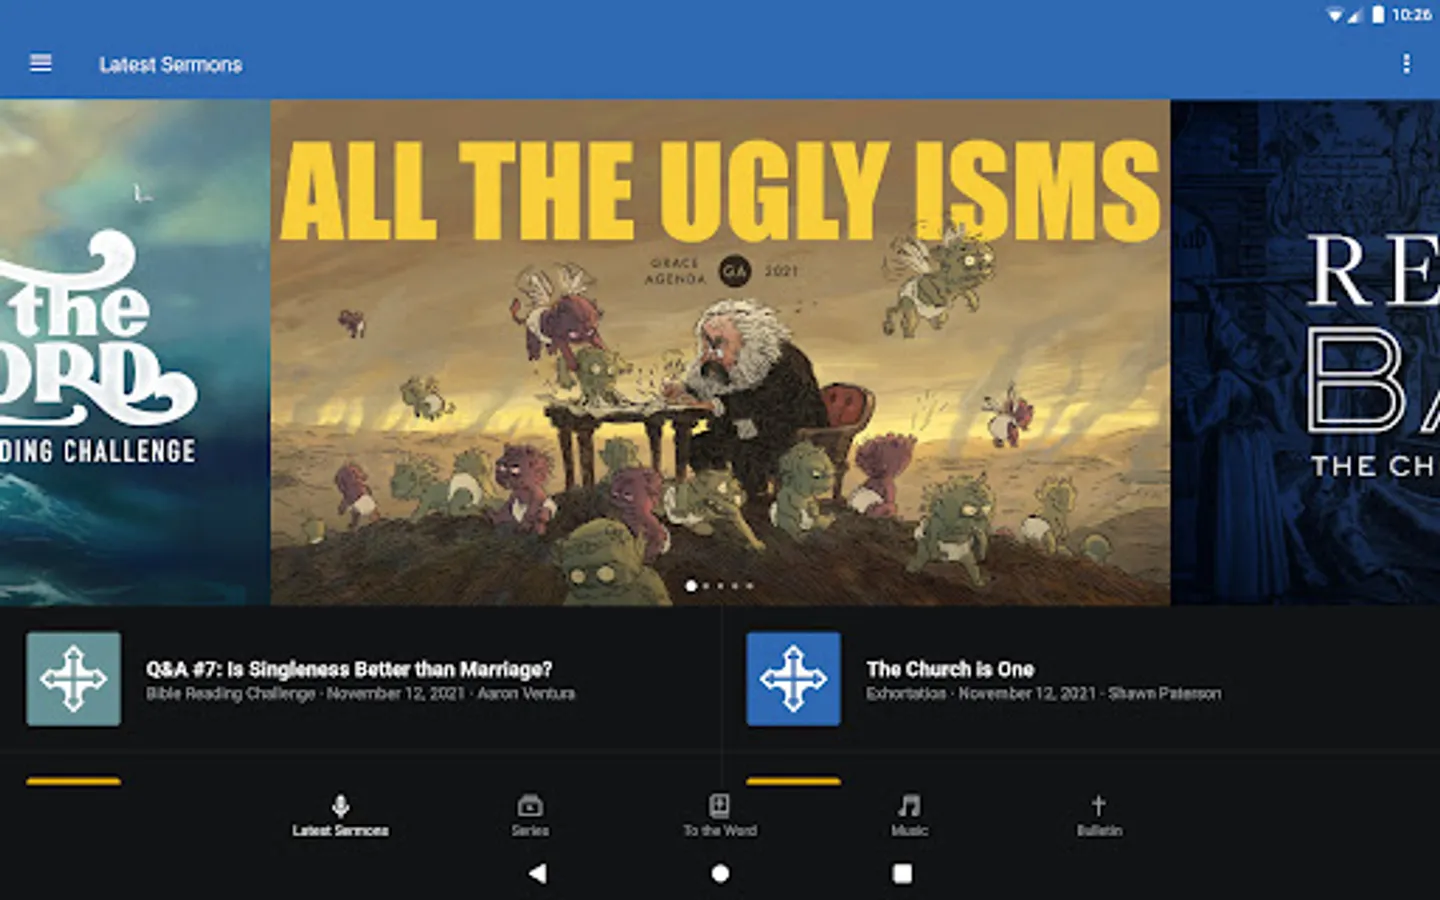Select the first carousel page dot
Image resolution: width=1440 pixels, height=900 pixels.
pos(691,586)
